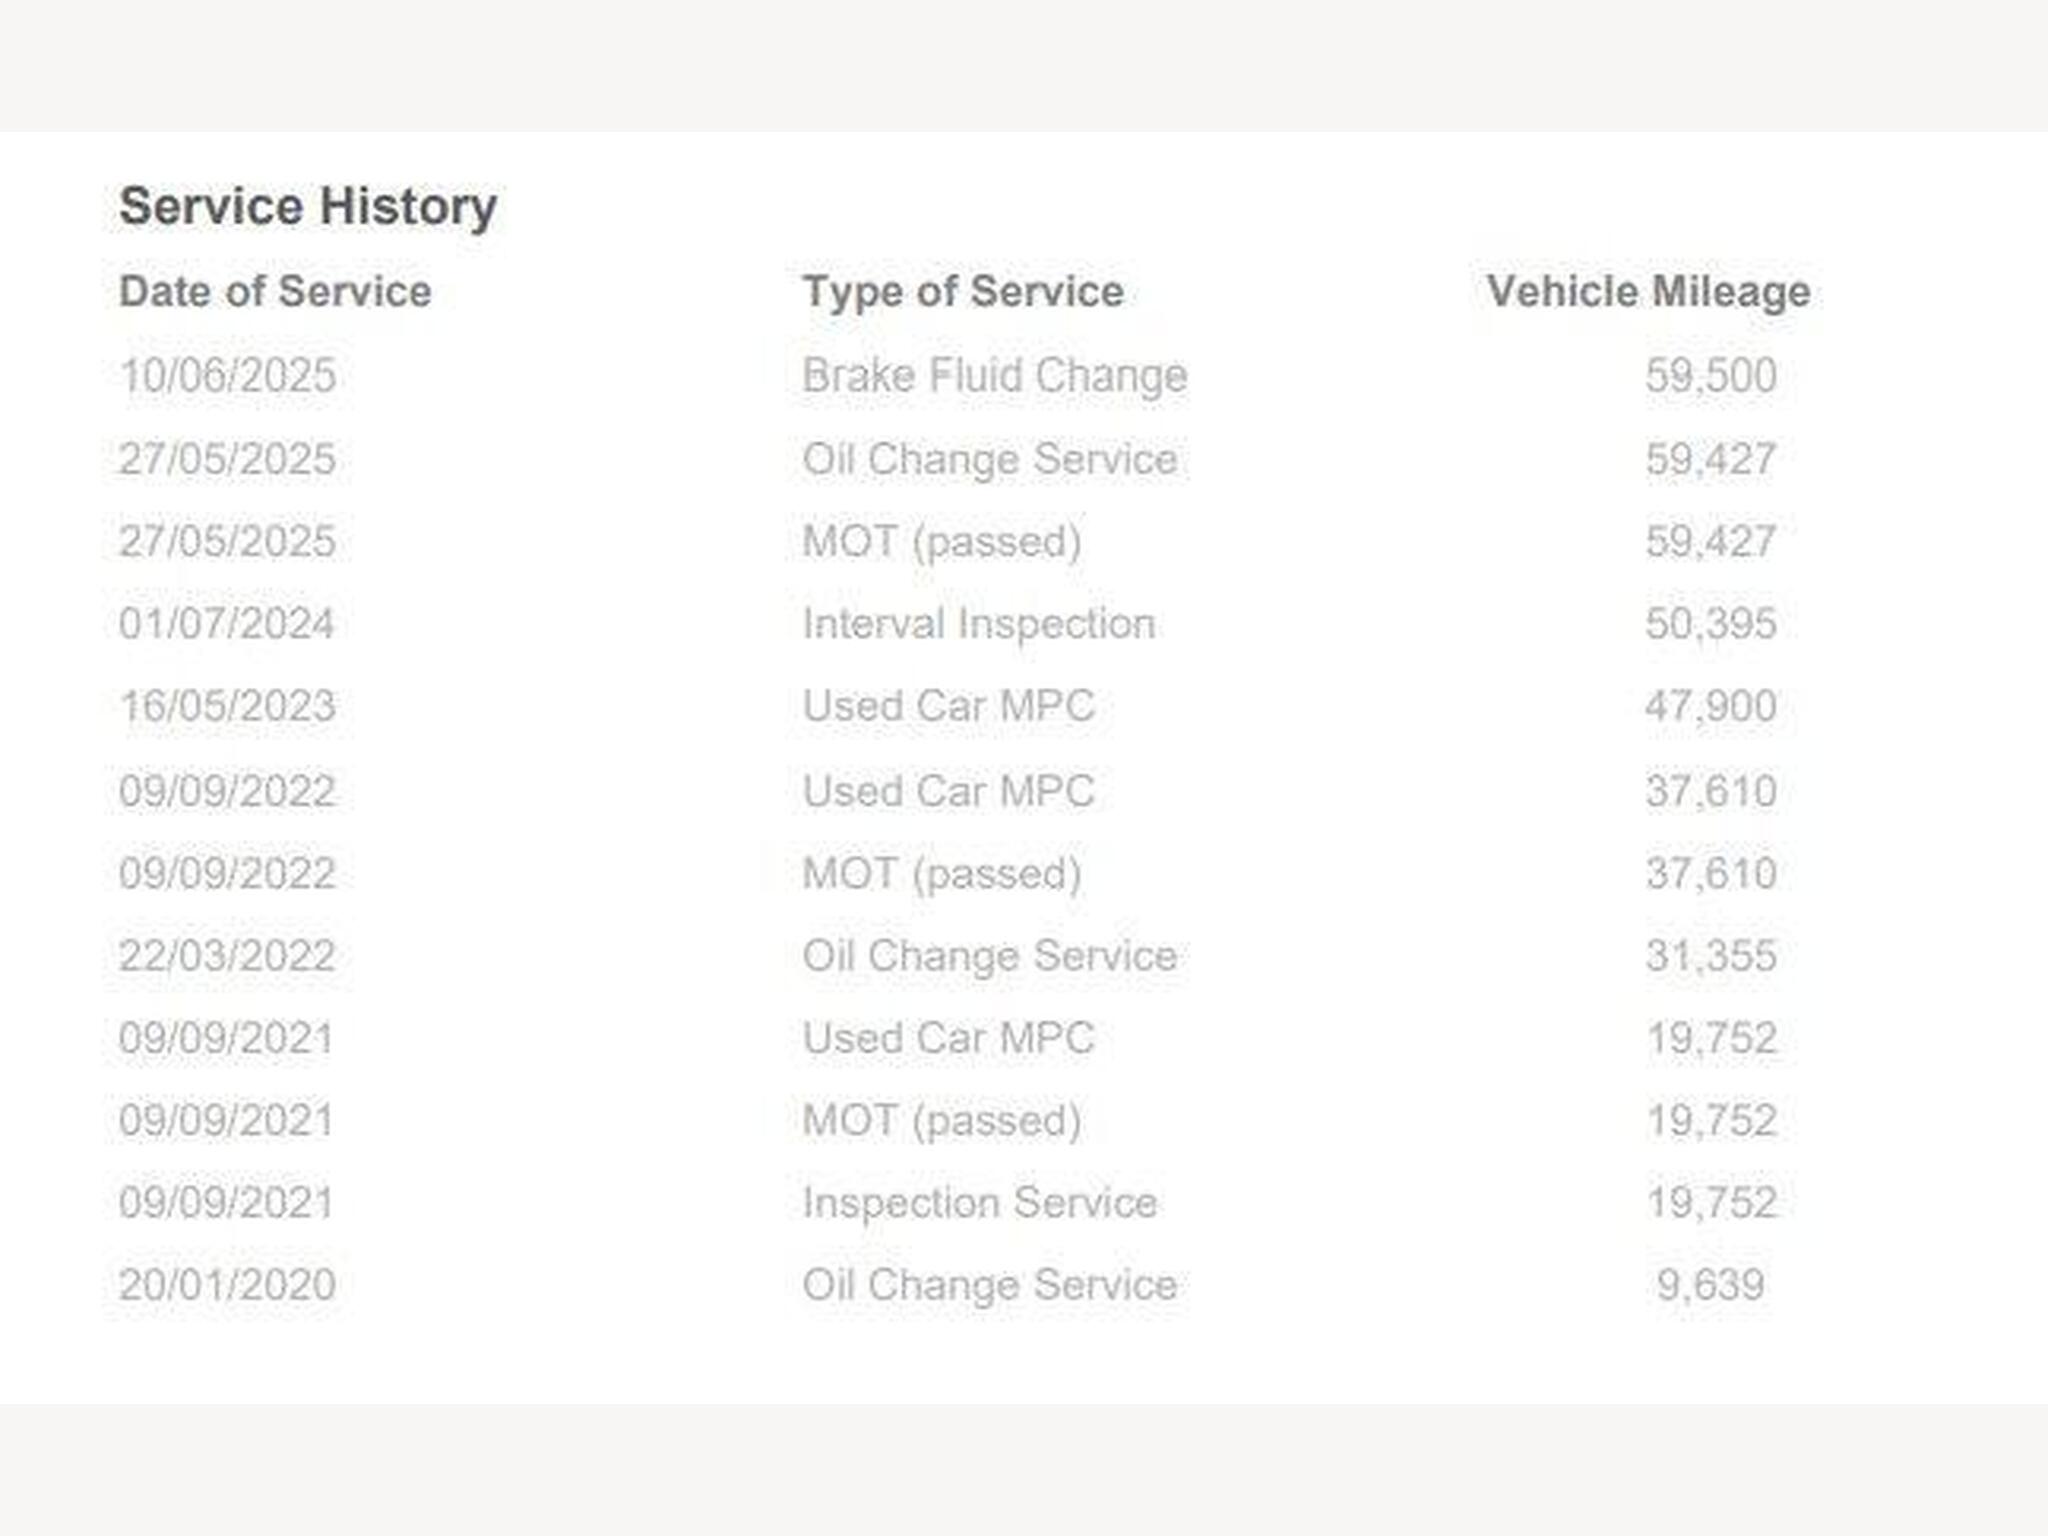Click the 31,355 mileage value

click(x=1710, y=956)
